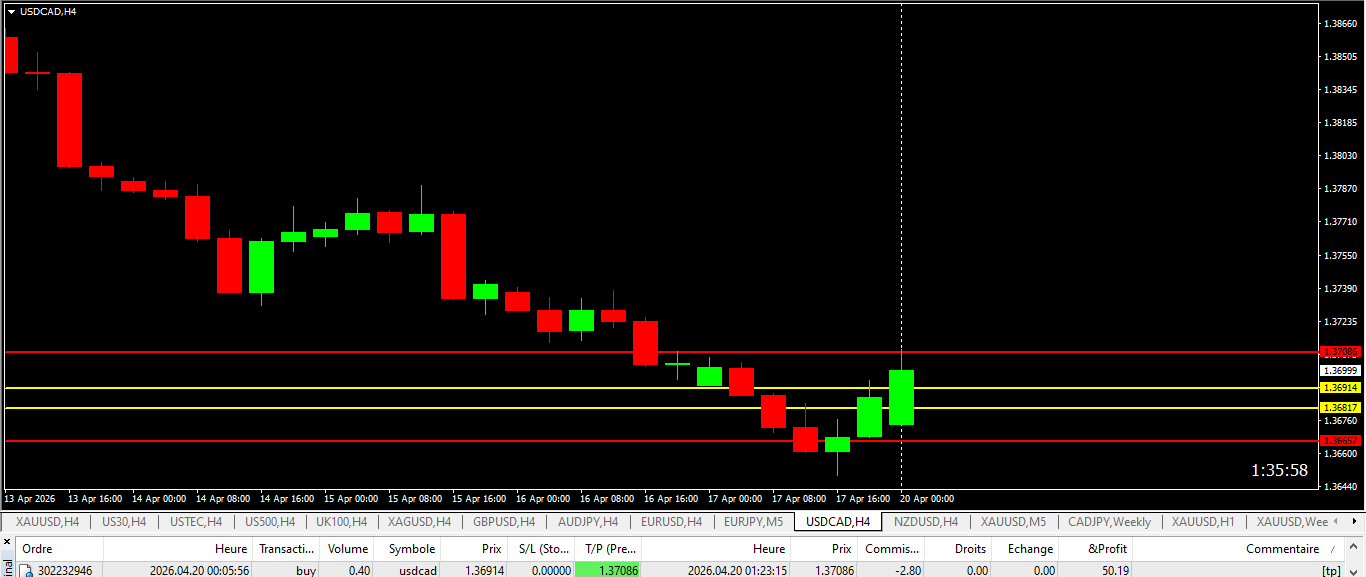Click the buy transaction type cell
The height and width of the screenshot is (577, 1366).
tap(306, 570)
